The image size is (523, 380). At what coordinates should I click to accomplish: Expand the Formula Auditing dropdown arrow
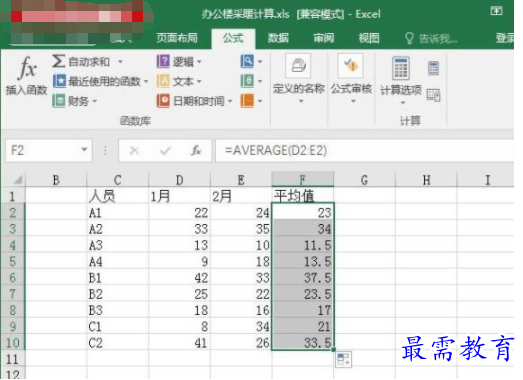[x=353, y=101]
